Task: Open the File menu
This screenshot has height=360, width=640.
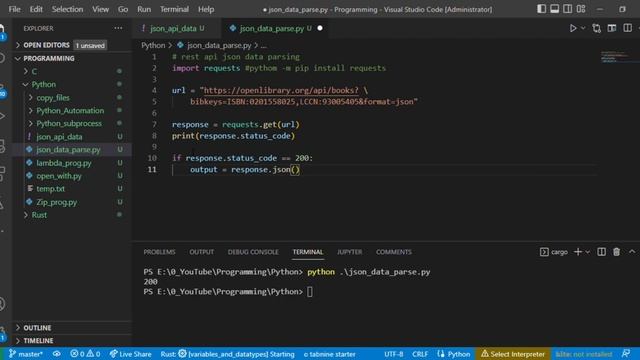Action: (x=14, y=9)
